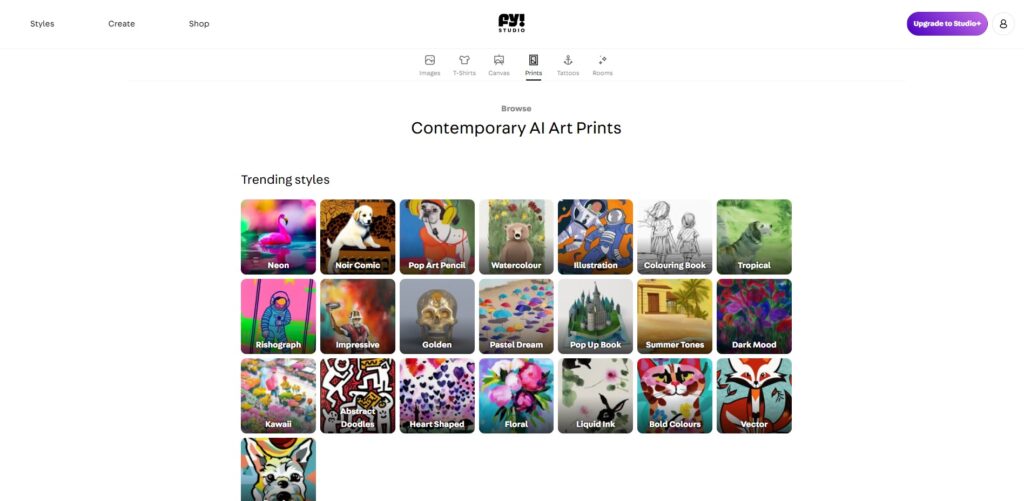
Task: Pick the Watercolour bear style
Action: tap(516, 236)
